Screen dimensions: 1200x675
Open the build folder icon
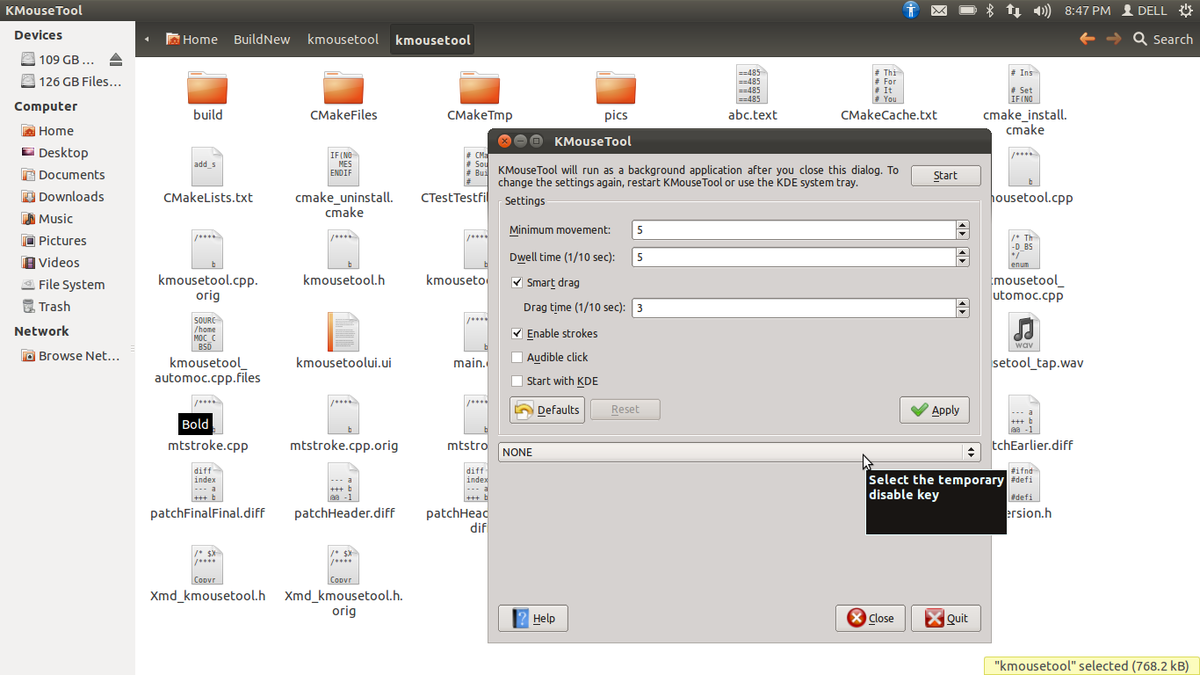point(207,88)
